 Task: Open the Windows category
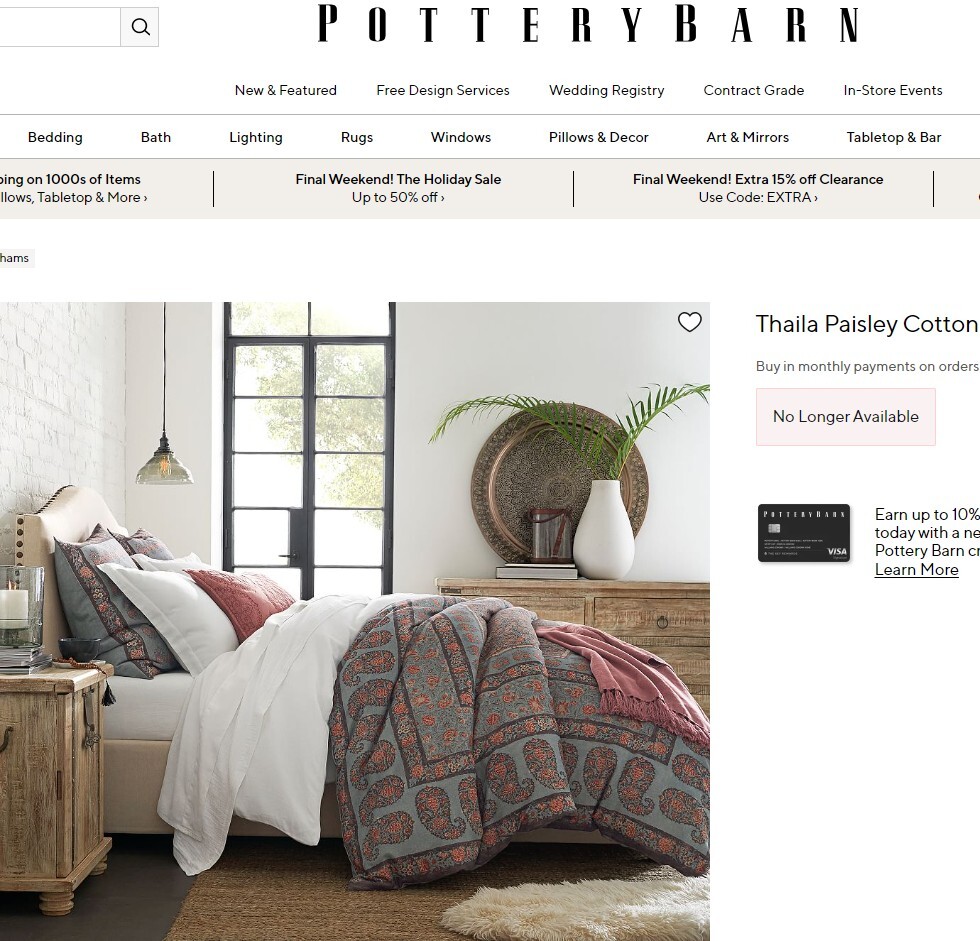tap(461, 137)
